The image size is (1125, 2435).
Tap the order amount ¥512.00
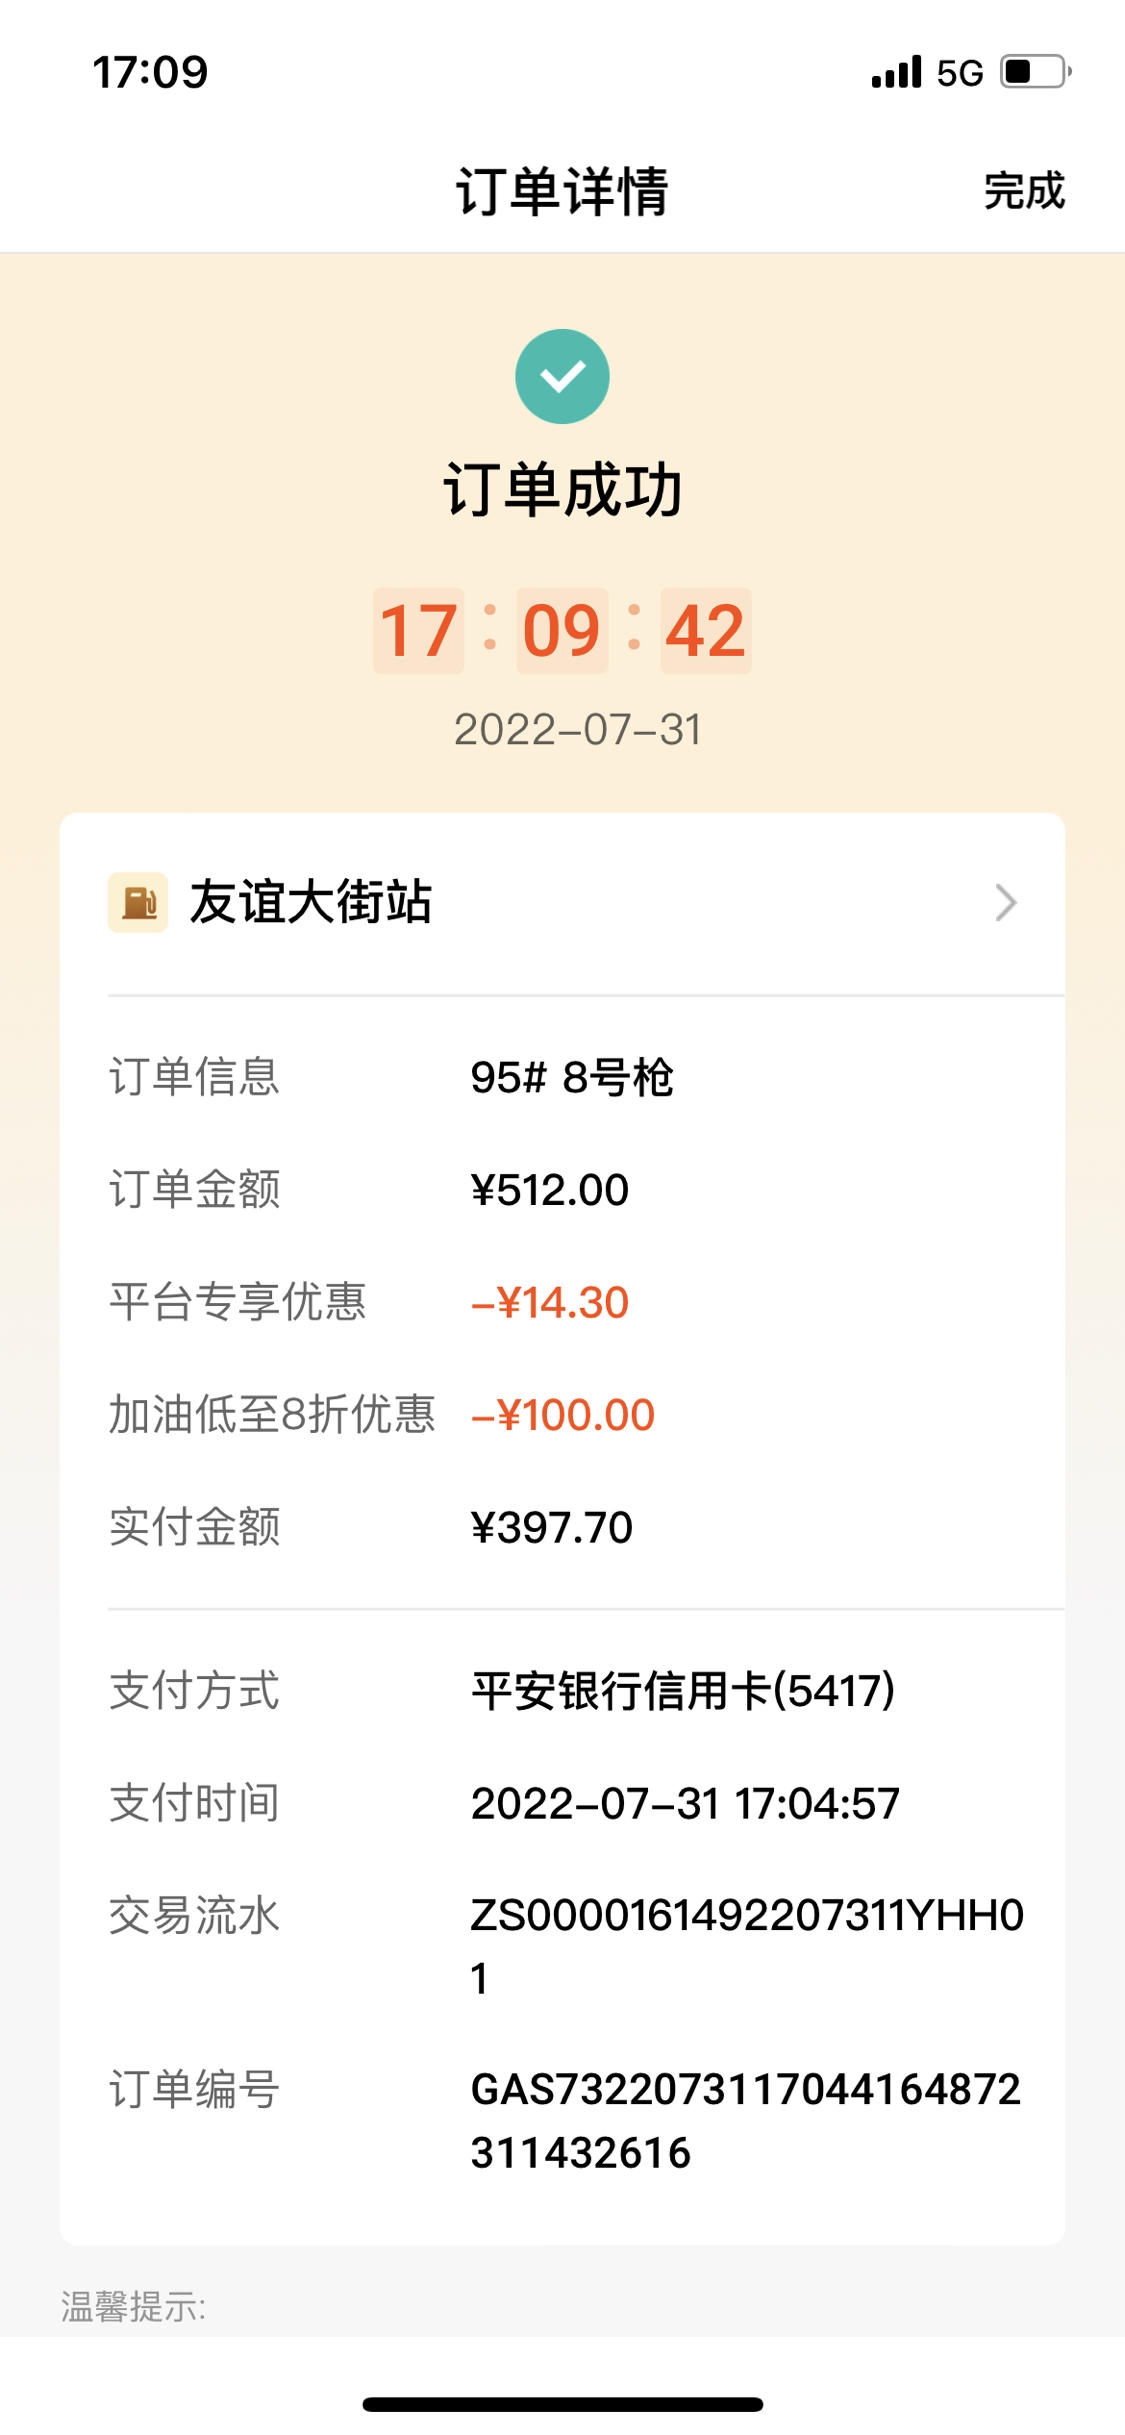[x=549, y=1190]
